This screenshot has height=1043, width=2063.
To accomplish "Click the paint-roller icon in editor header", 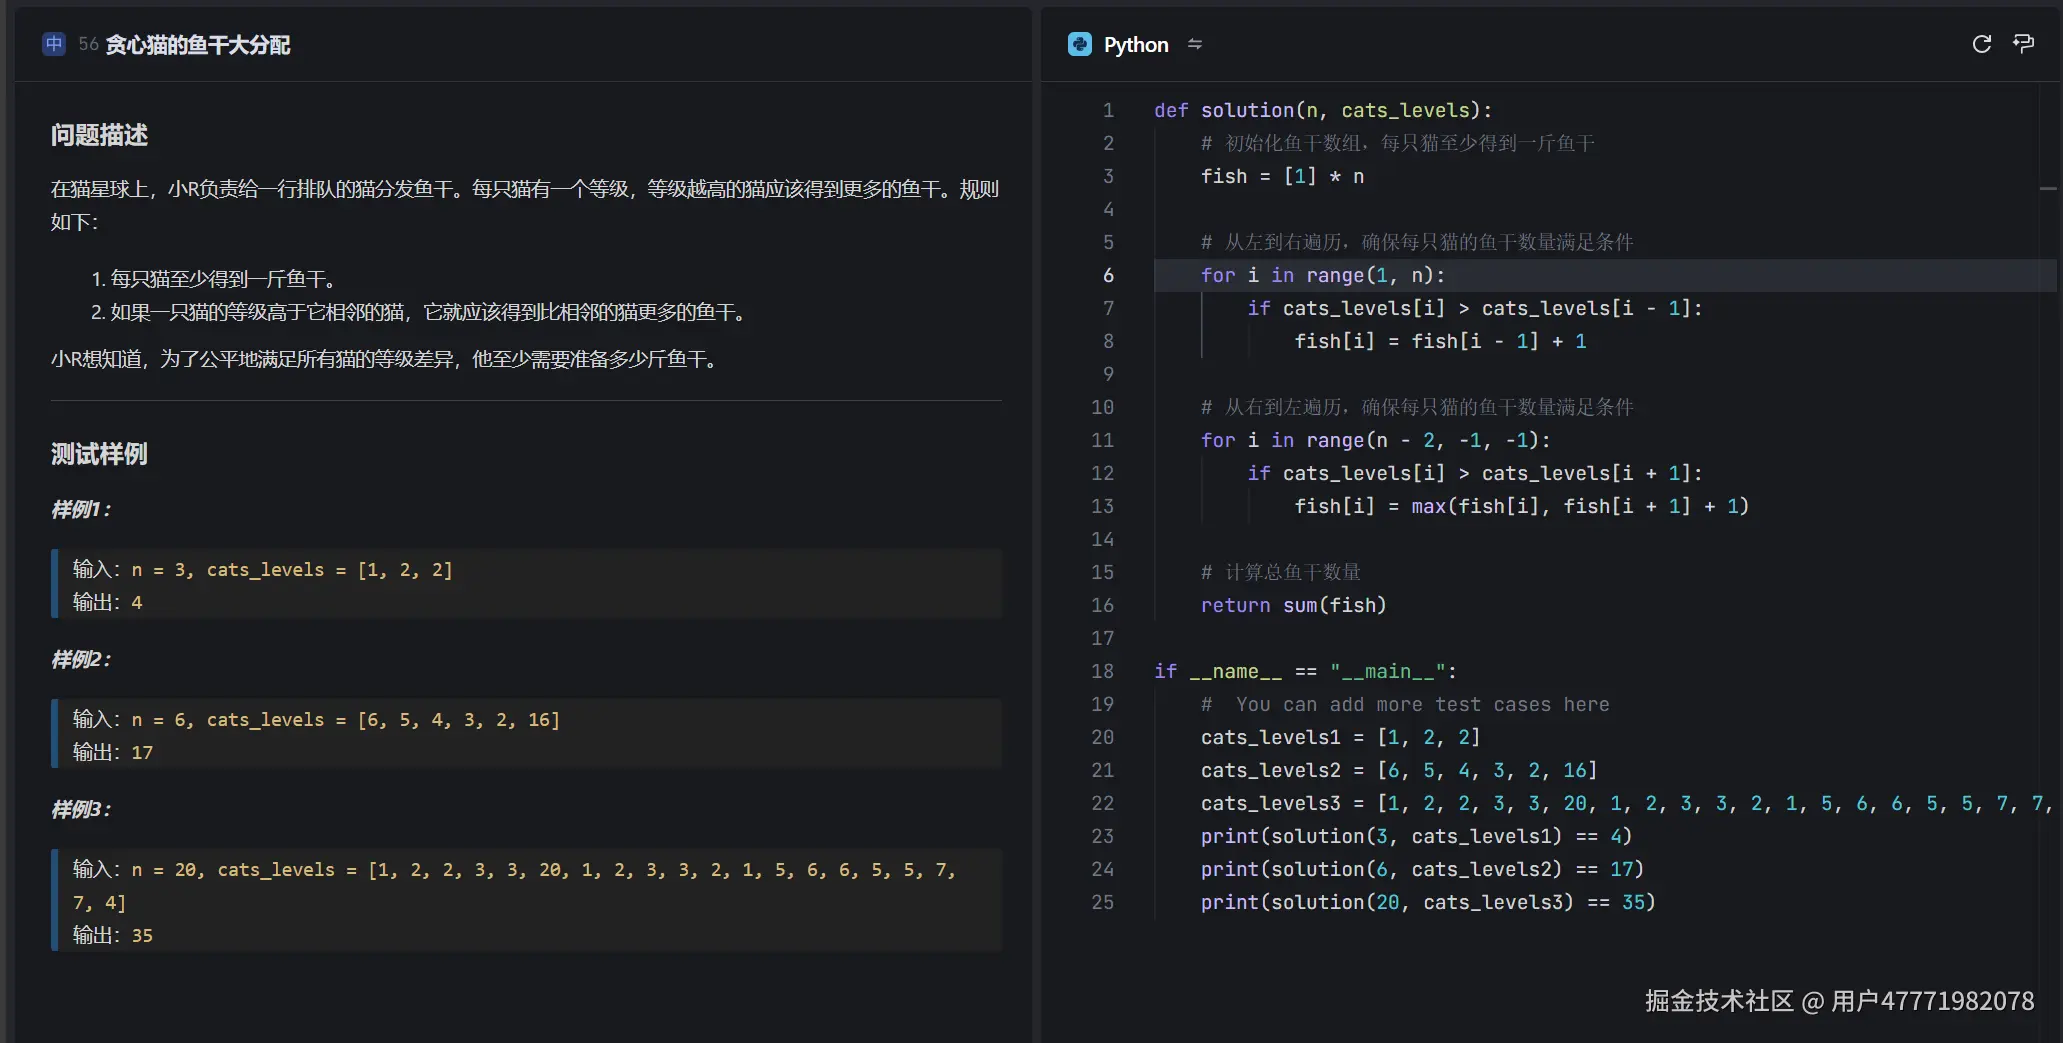I will click(2023, 44).
